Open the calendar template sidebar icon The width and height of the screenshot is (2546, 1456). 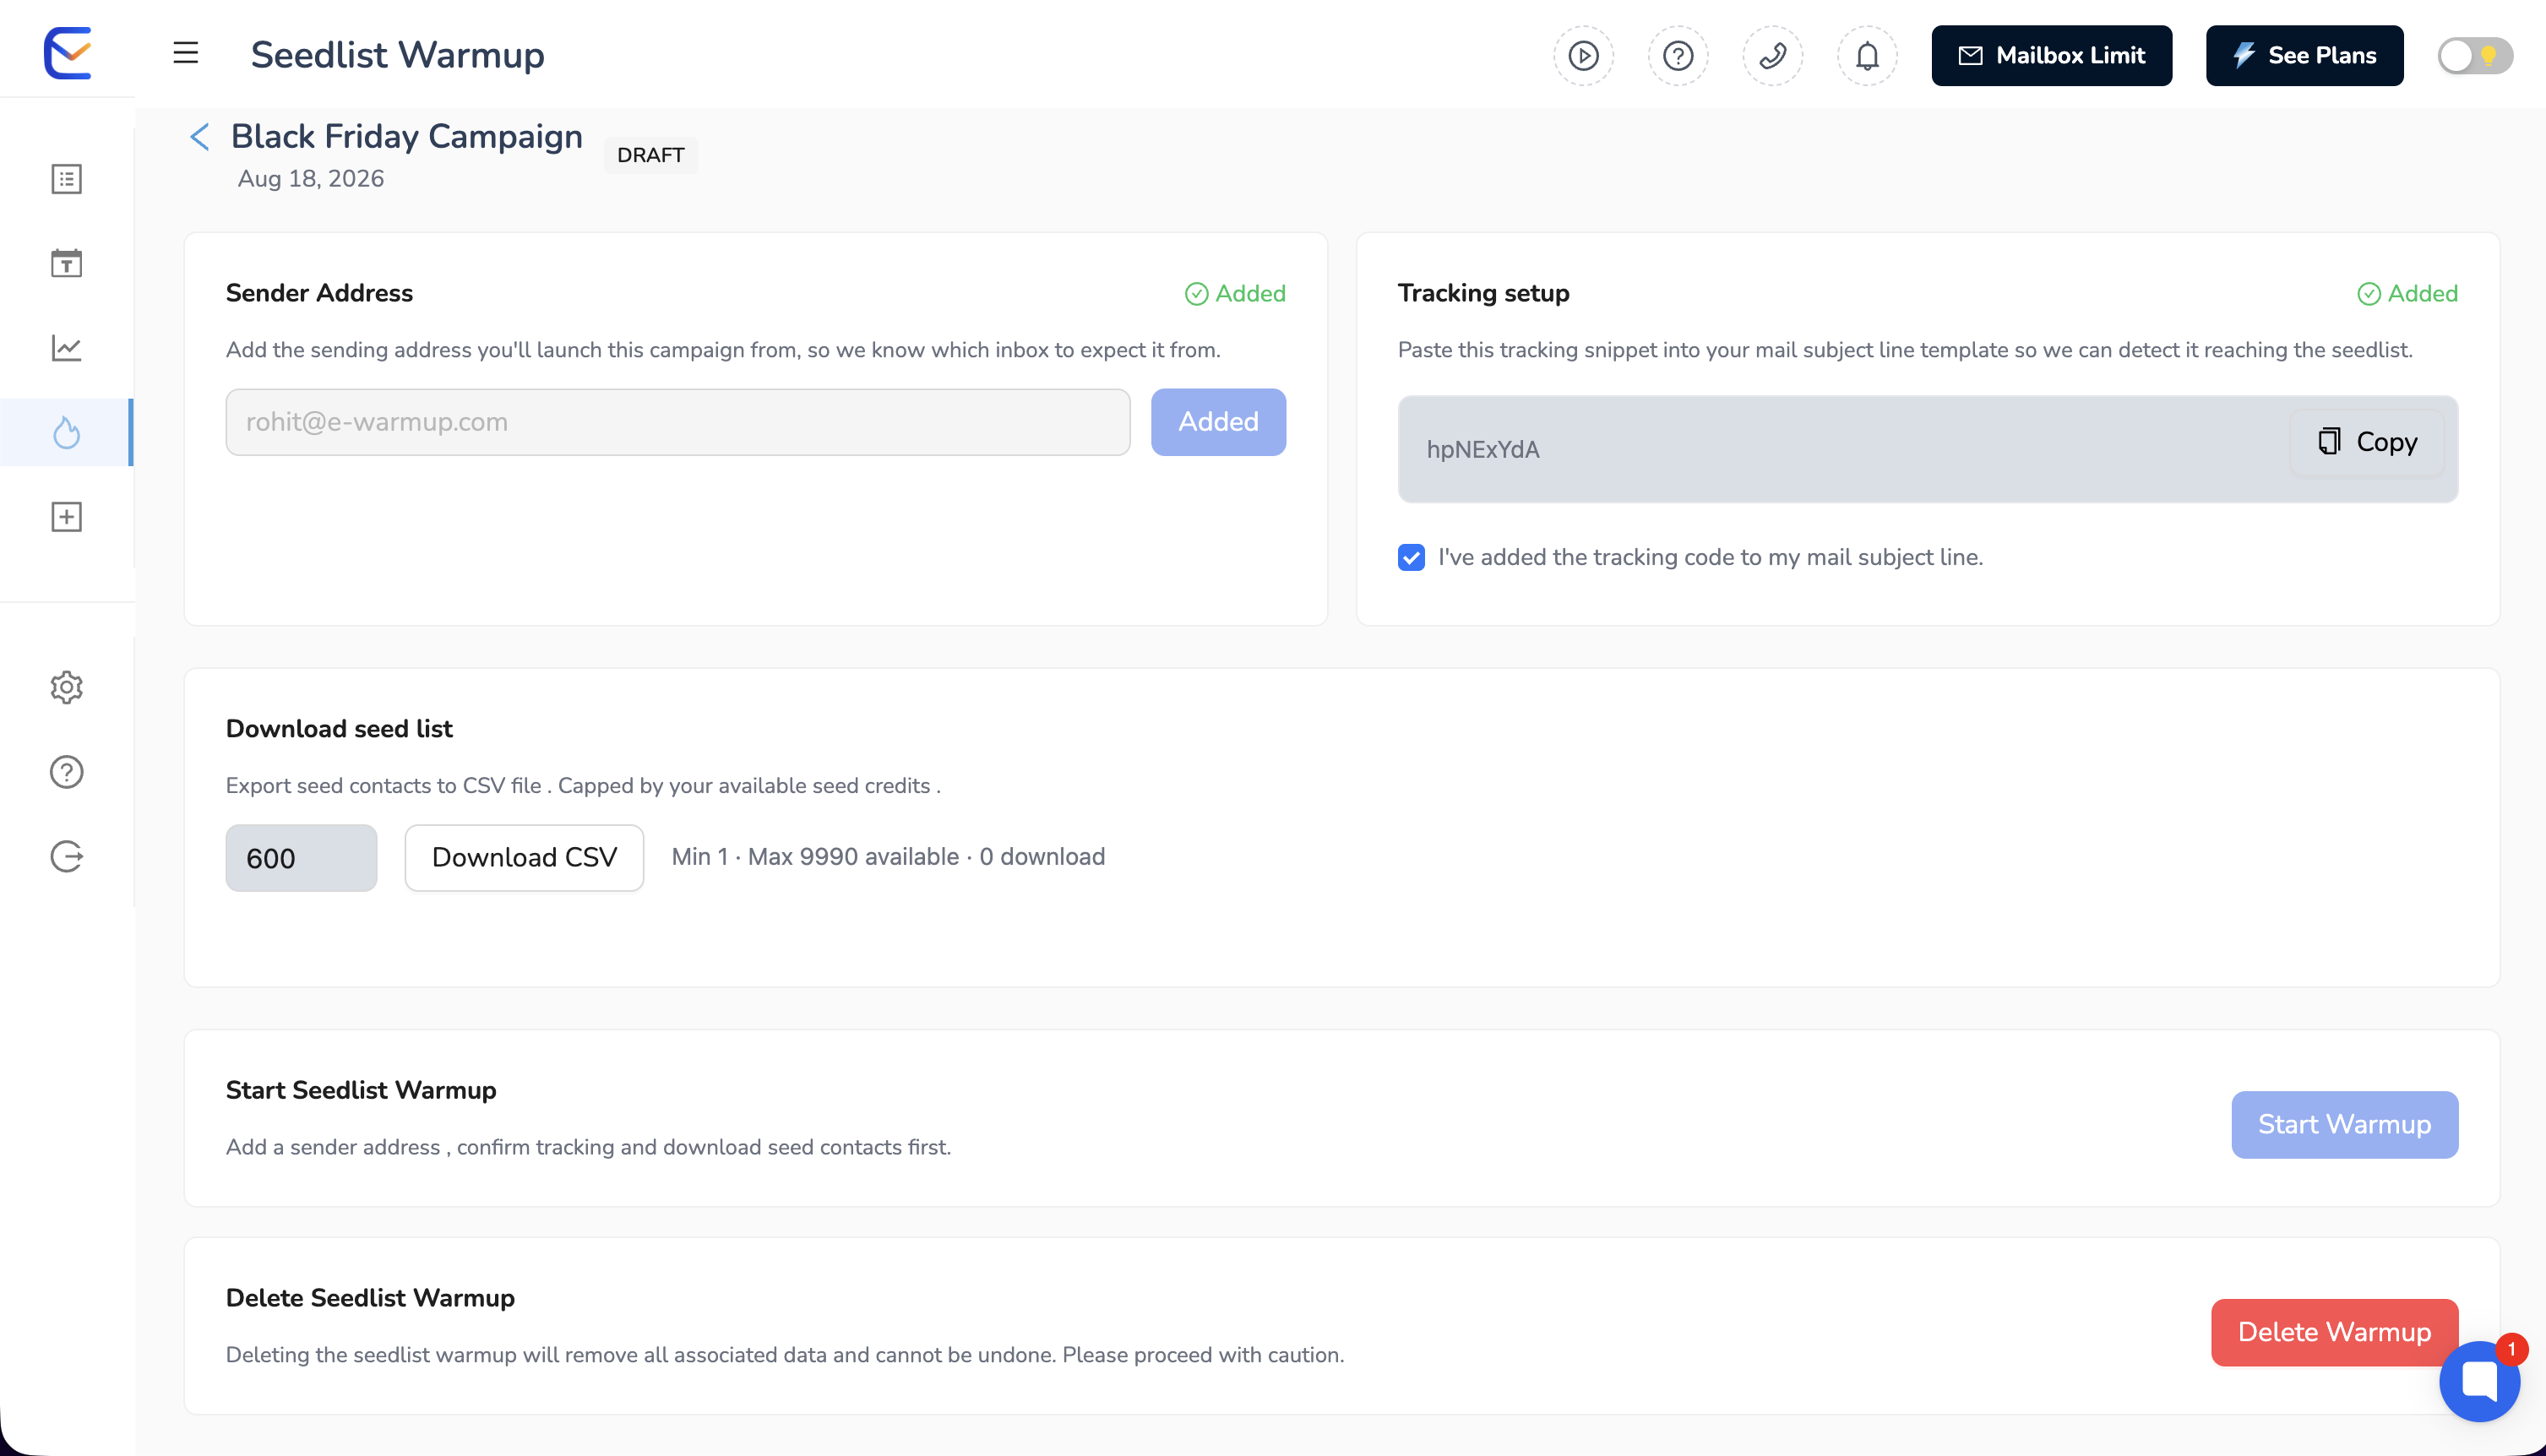pyautogui.click(x=66, y=263)
